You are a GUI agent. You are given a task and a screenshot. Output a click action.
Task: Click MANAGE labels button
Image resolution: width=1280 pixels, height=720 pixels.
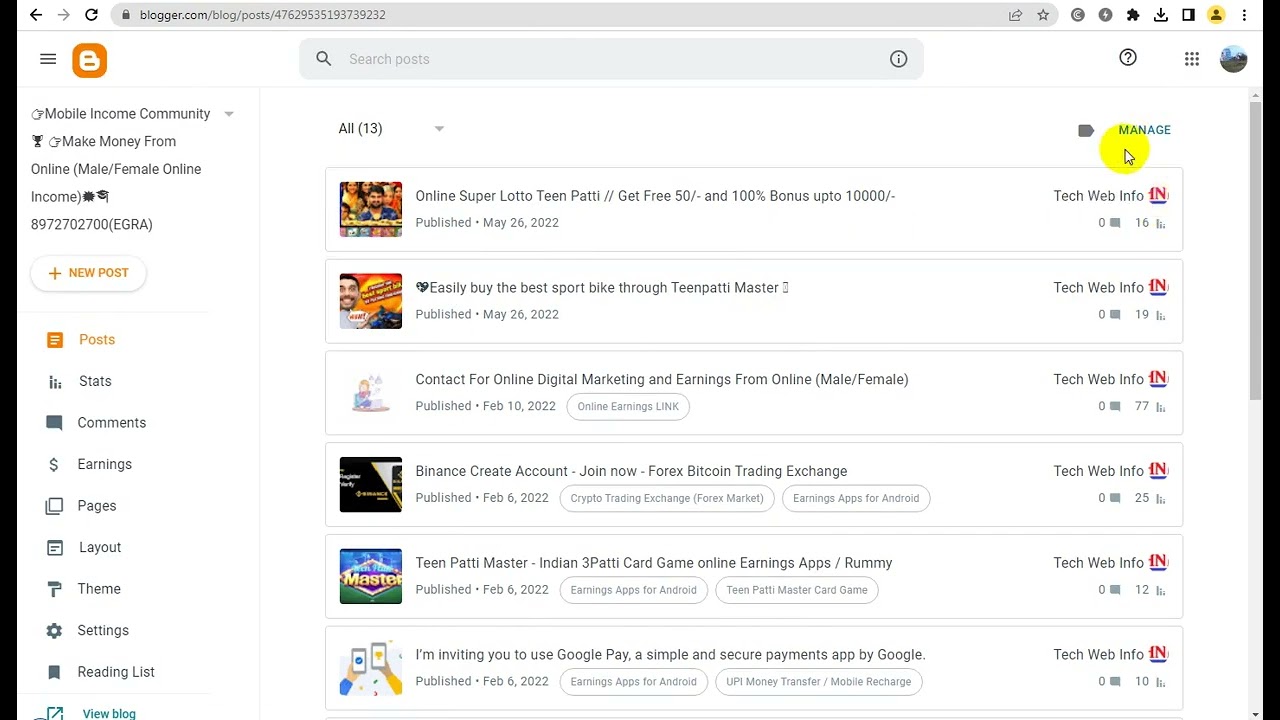tap(1144, 130)
